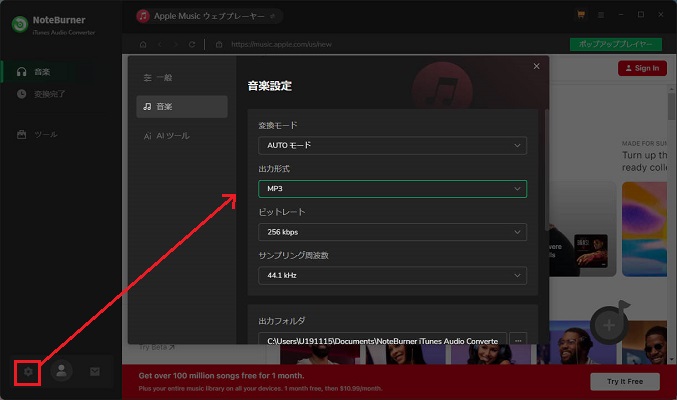677x400 pixels.
Task: Open the user account profile icon
Action: (x=61, y=371)
